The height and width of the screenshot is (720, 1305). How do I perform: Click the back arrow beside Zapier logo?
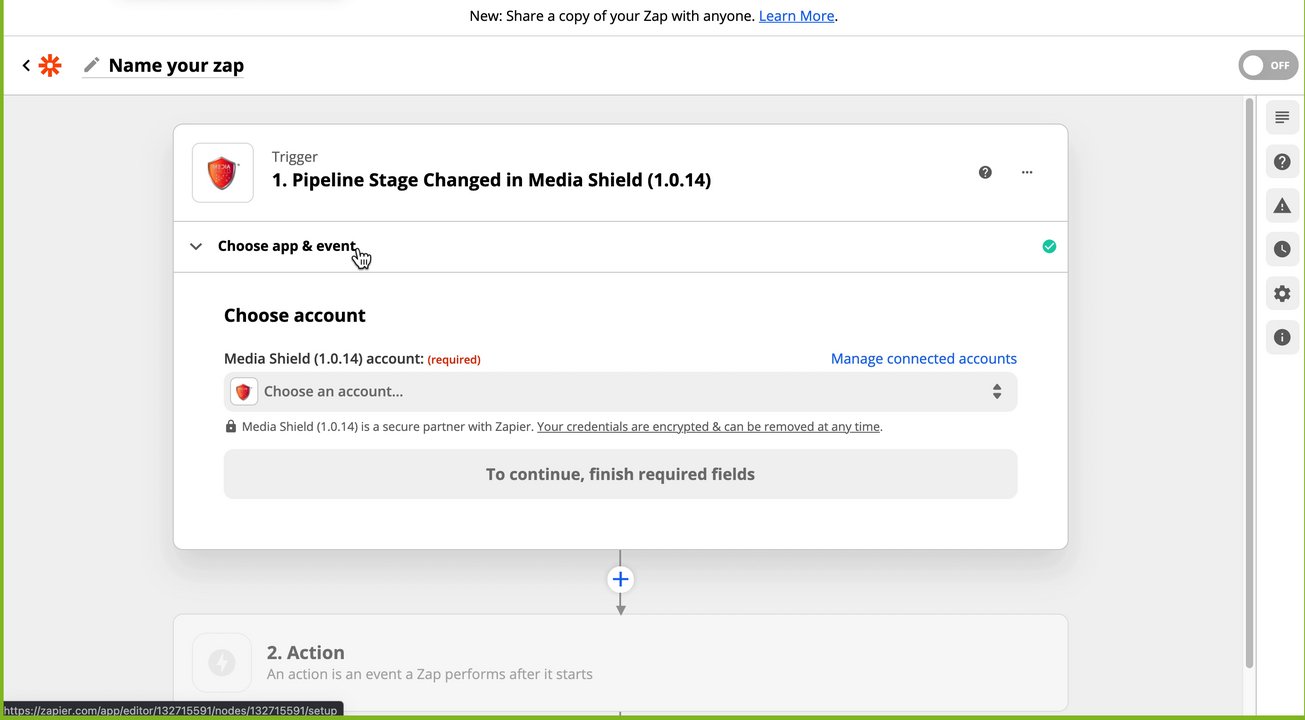tap(26, 66)
